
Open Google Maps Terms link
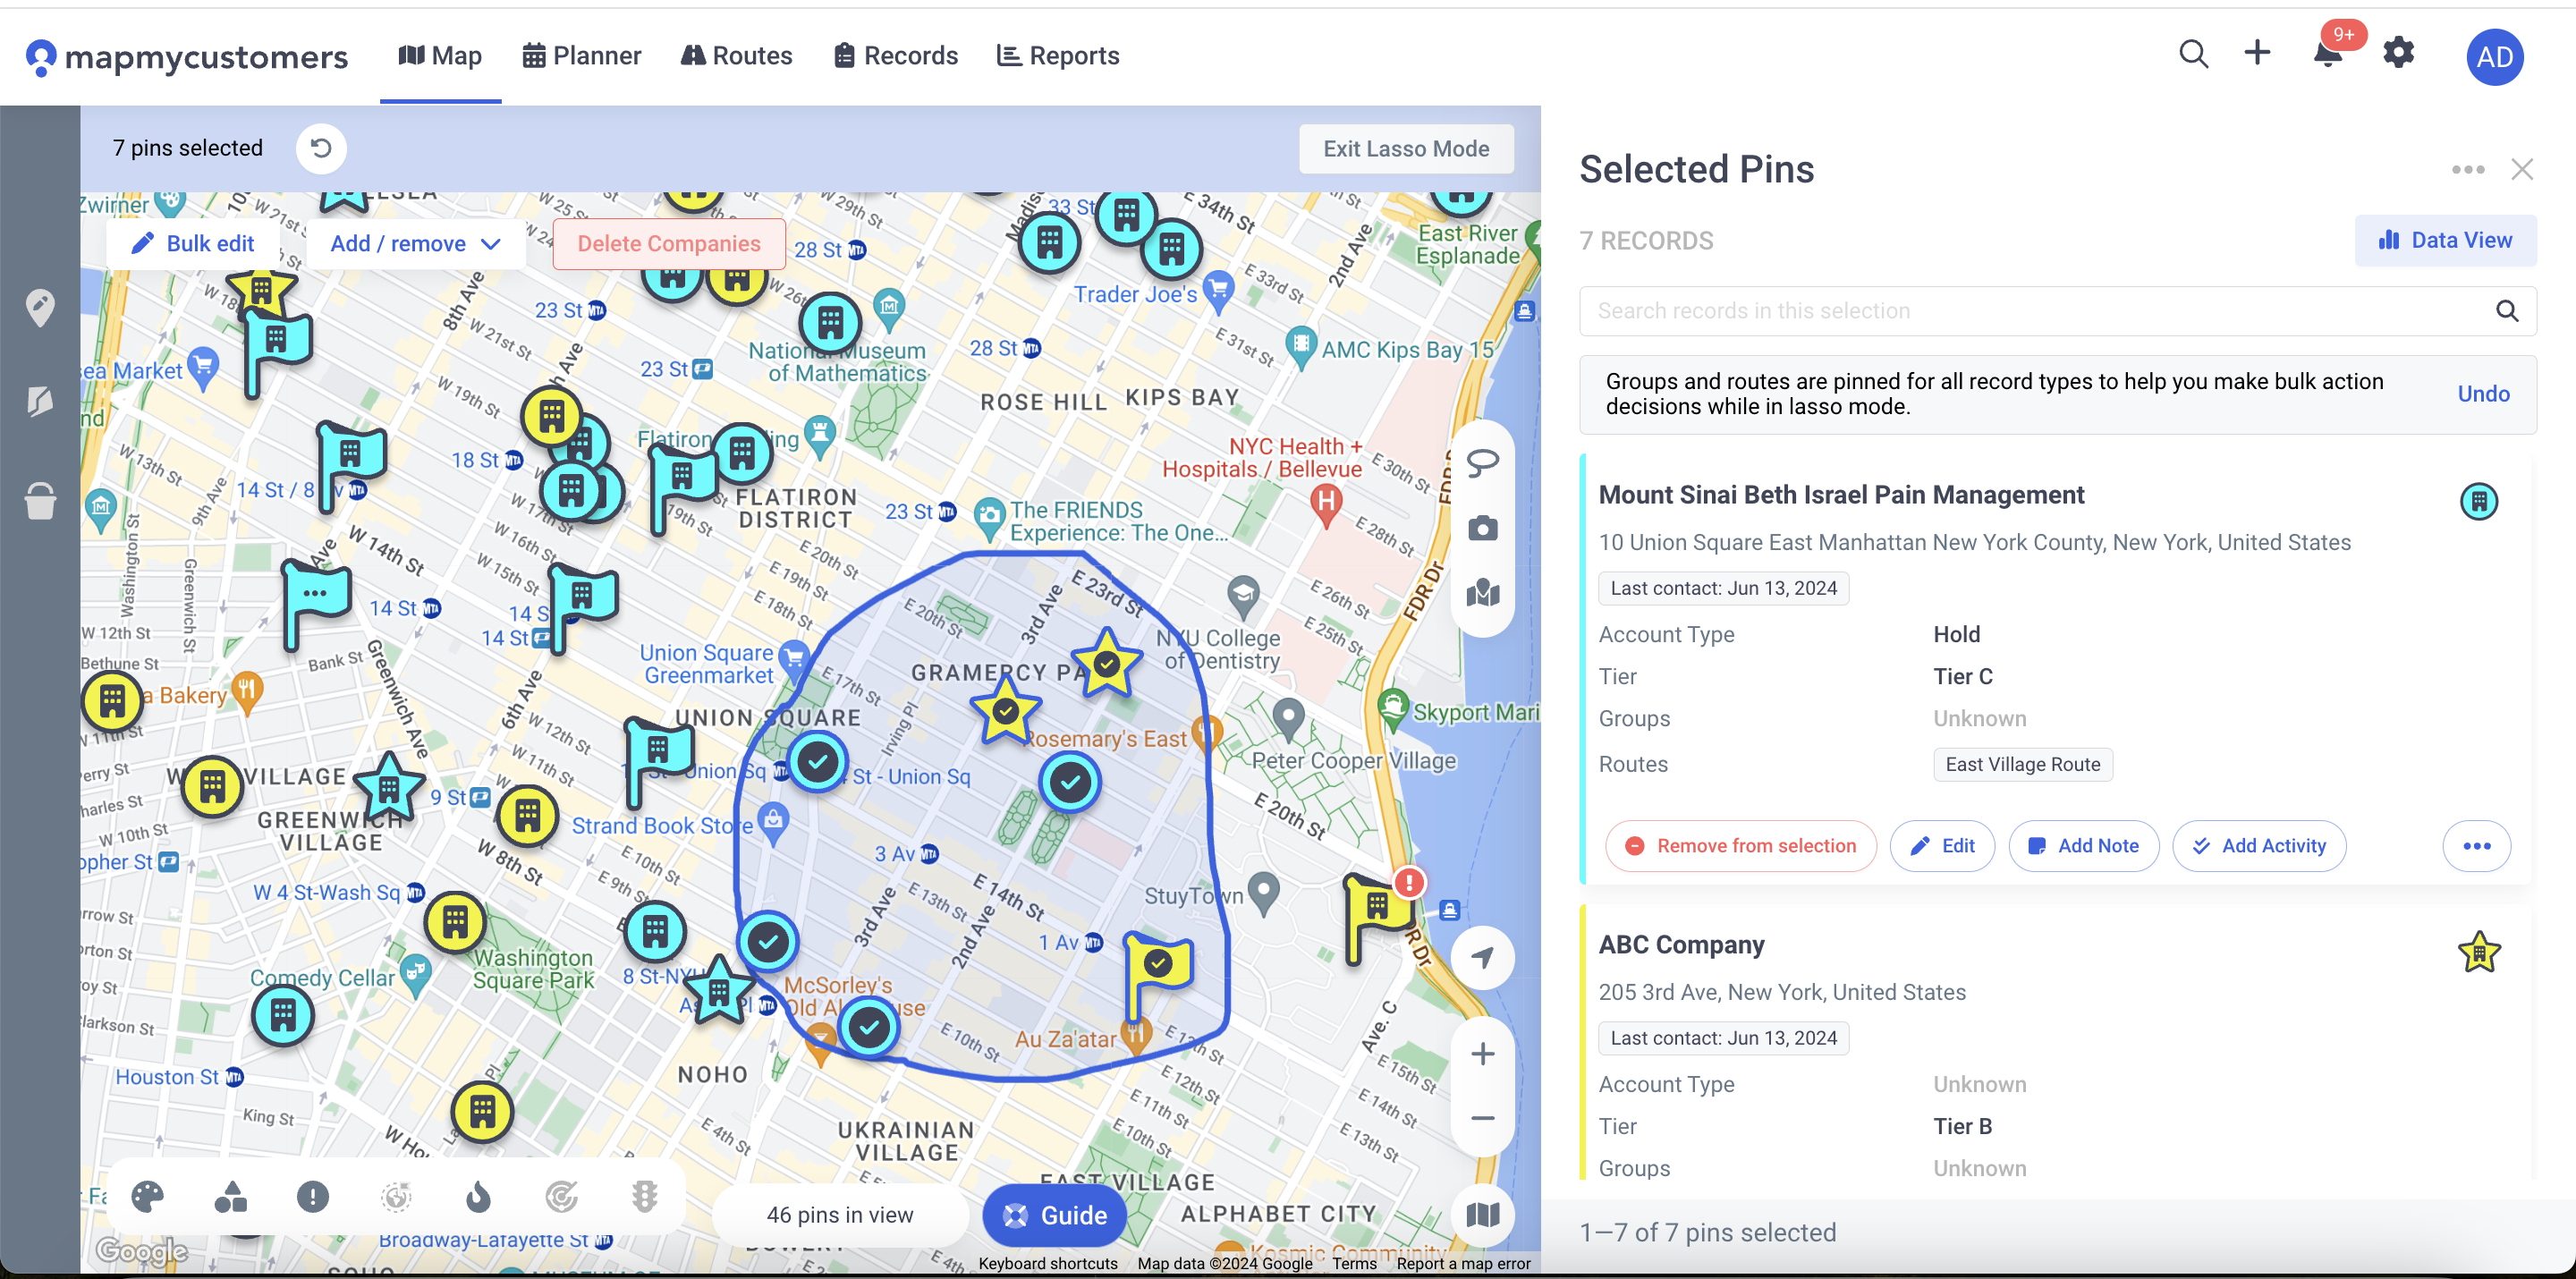point(1354,1263)
